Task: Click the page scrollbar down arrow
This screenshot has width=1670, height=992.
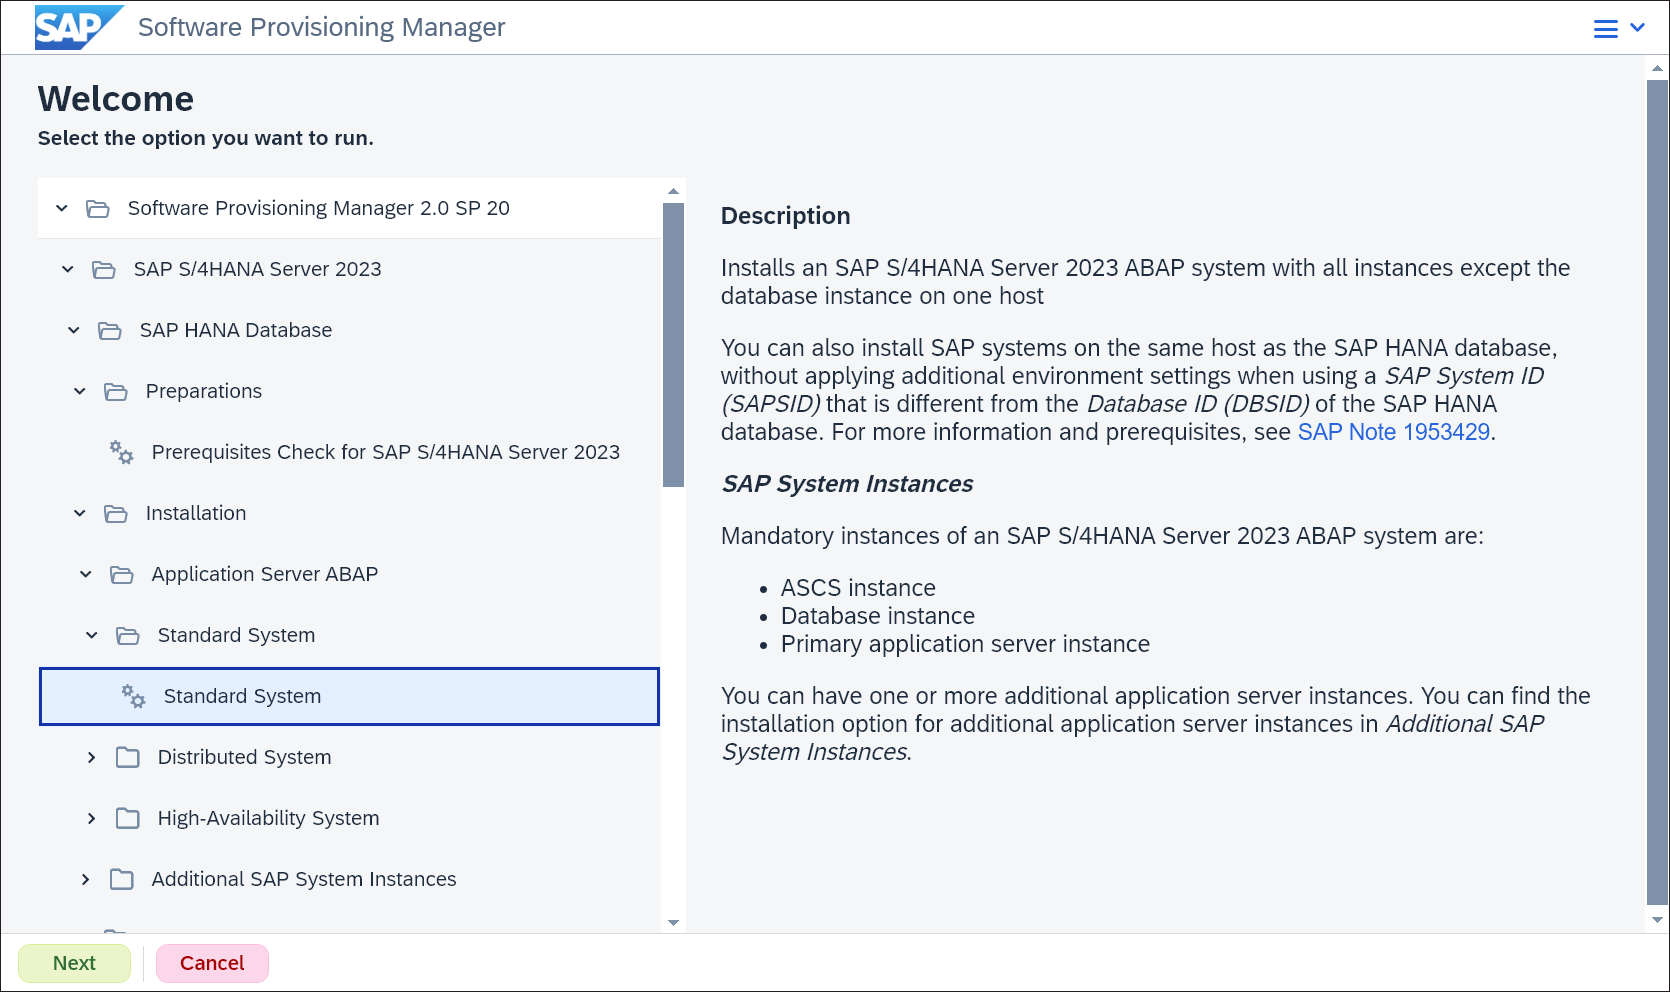Action: 1657,919
